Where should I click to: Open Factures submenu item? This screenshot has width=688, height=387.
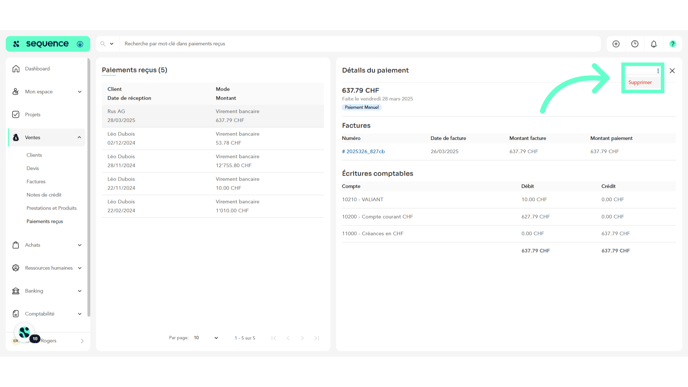coord(36,181)
